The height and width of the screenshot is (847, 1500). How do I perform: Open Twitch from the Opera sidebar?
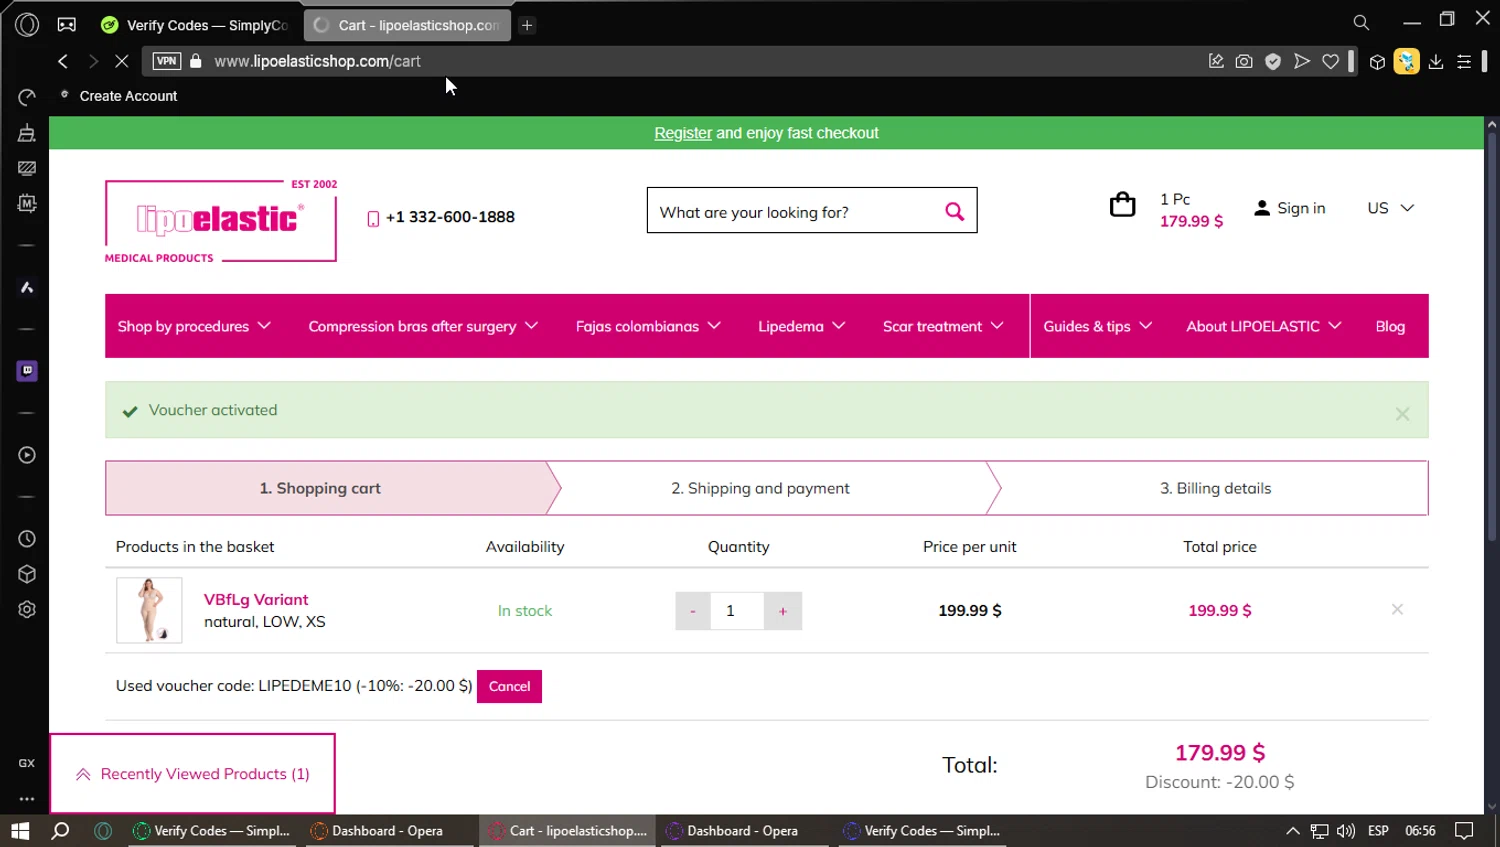point(27,371)
